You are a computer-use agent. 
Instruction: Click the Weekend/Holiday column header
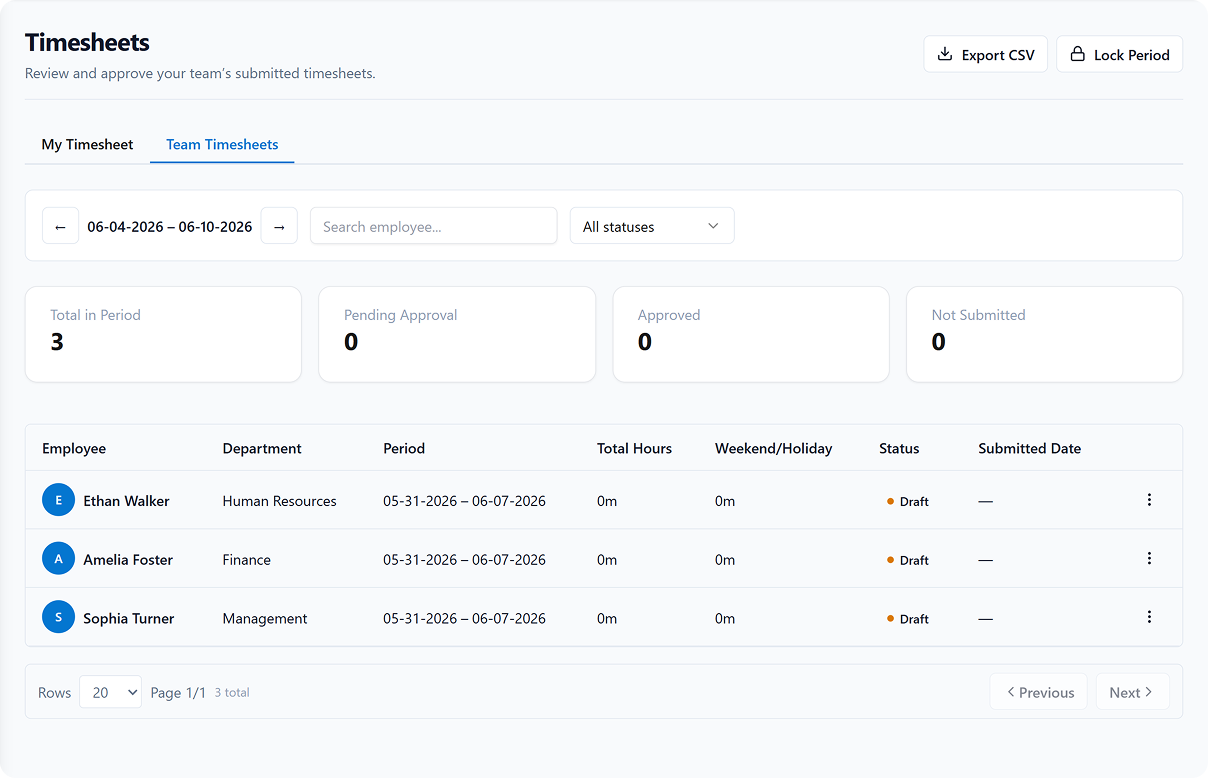[773, 448]
